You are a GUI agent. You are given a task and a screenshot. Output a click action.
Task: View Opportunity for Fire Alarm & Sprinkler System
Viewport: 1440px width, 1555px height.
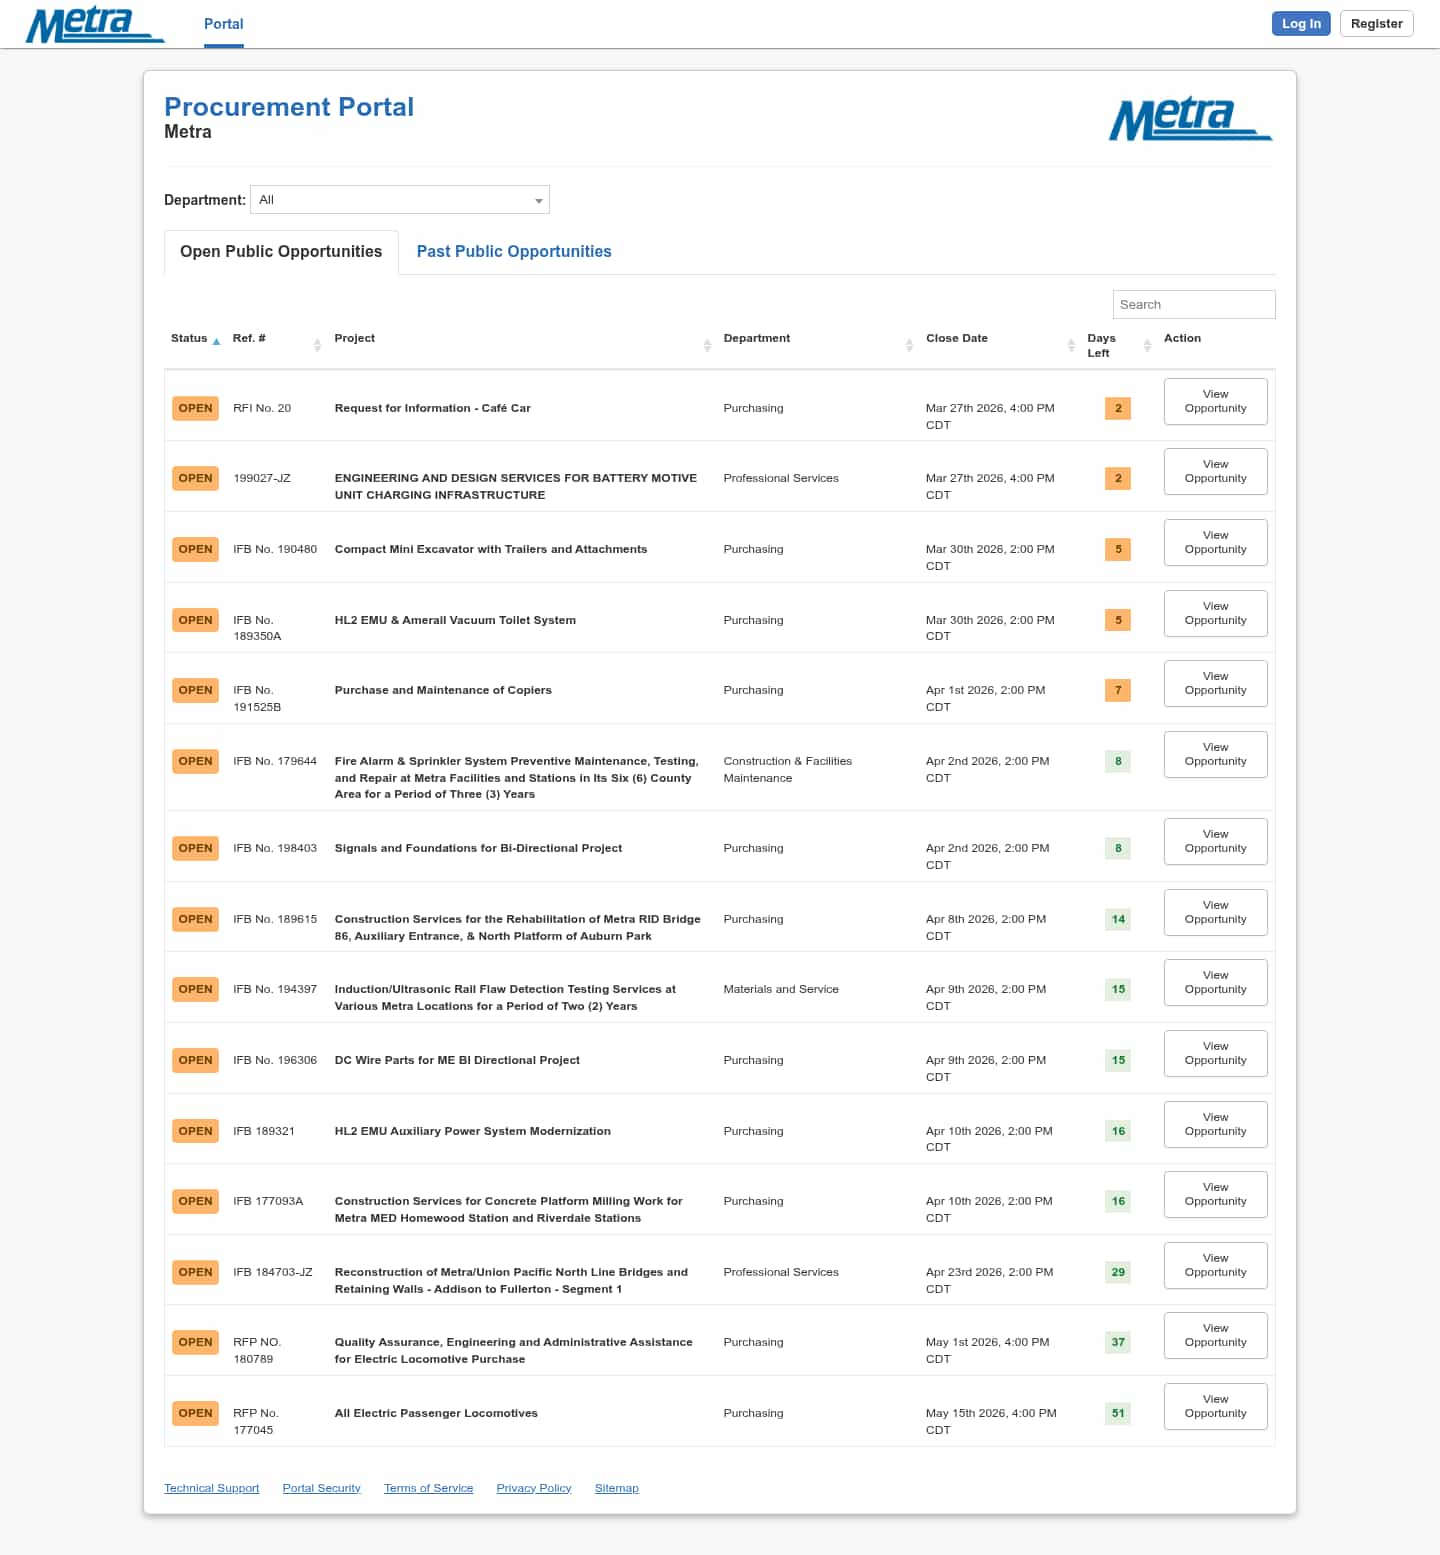coord(1215,754)
